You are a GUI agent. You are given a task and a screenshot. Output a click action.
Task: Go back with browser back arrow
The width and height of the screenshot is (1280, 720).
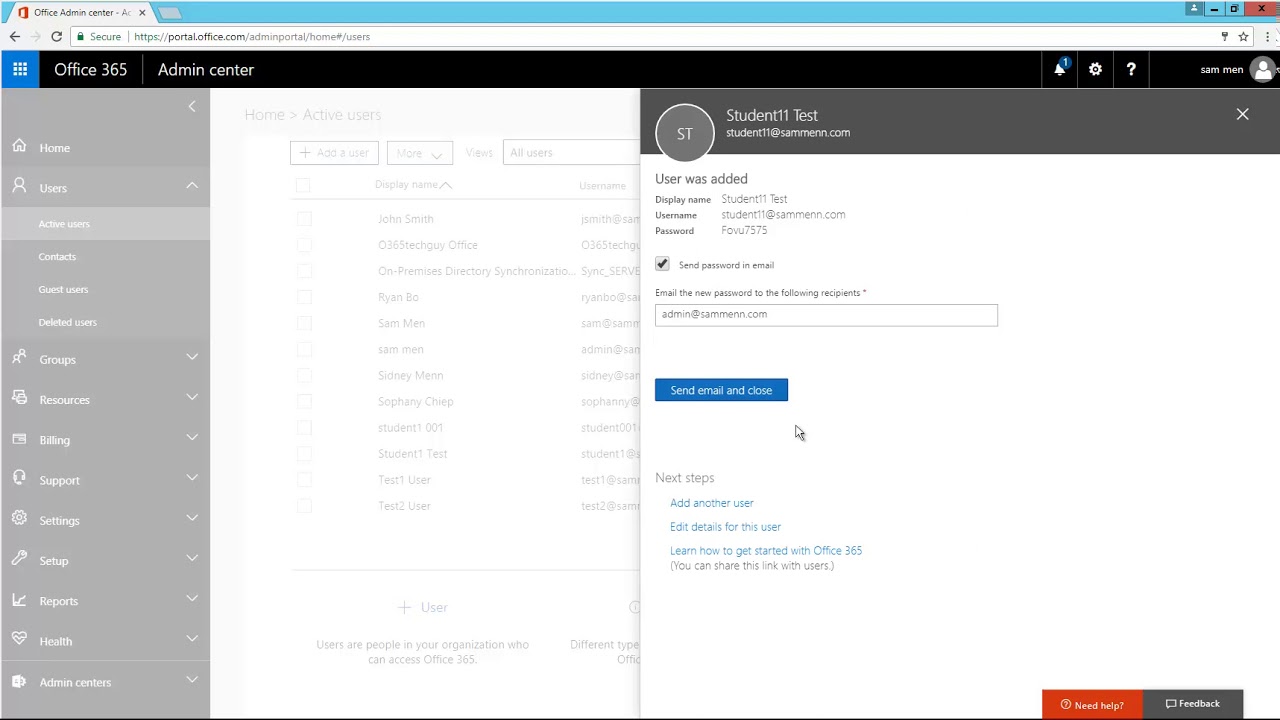[14, 36]
